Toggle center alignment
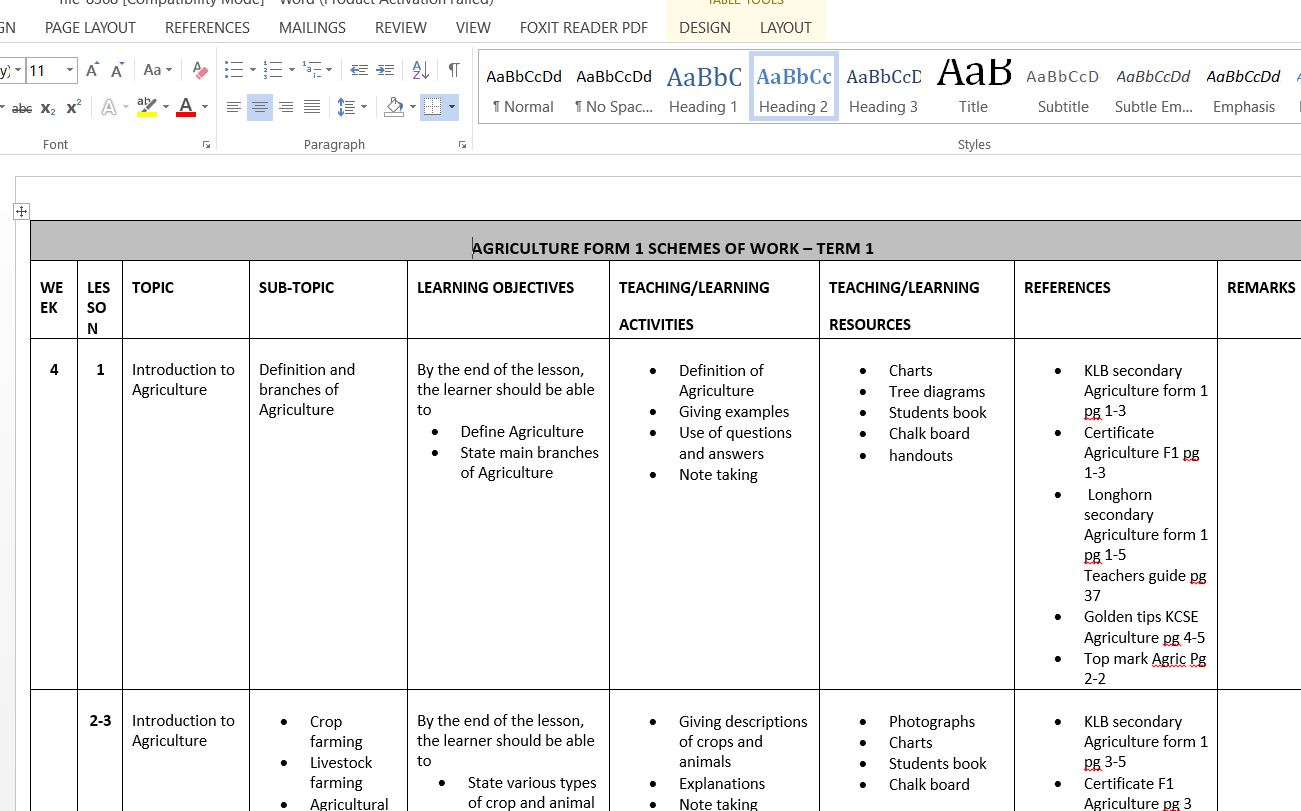 pyautogui.click(x=260, y=107)
